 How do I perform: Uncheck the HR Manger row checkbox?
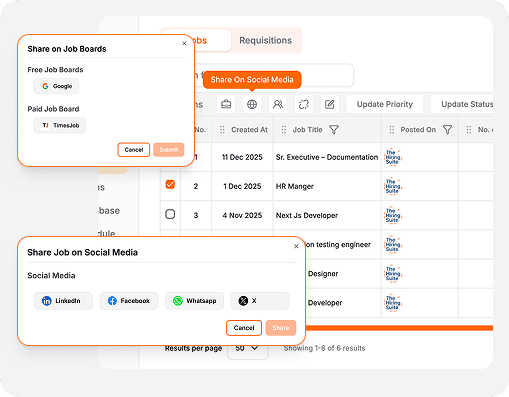point(170,184)
